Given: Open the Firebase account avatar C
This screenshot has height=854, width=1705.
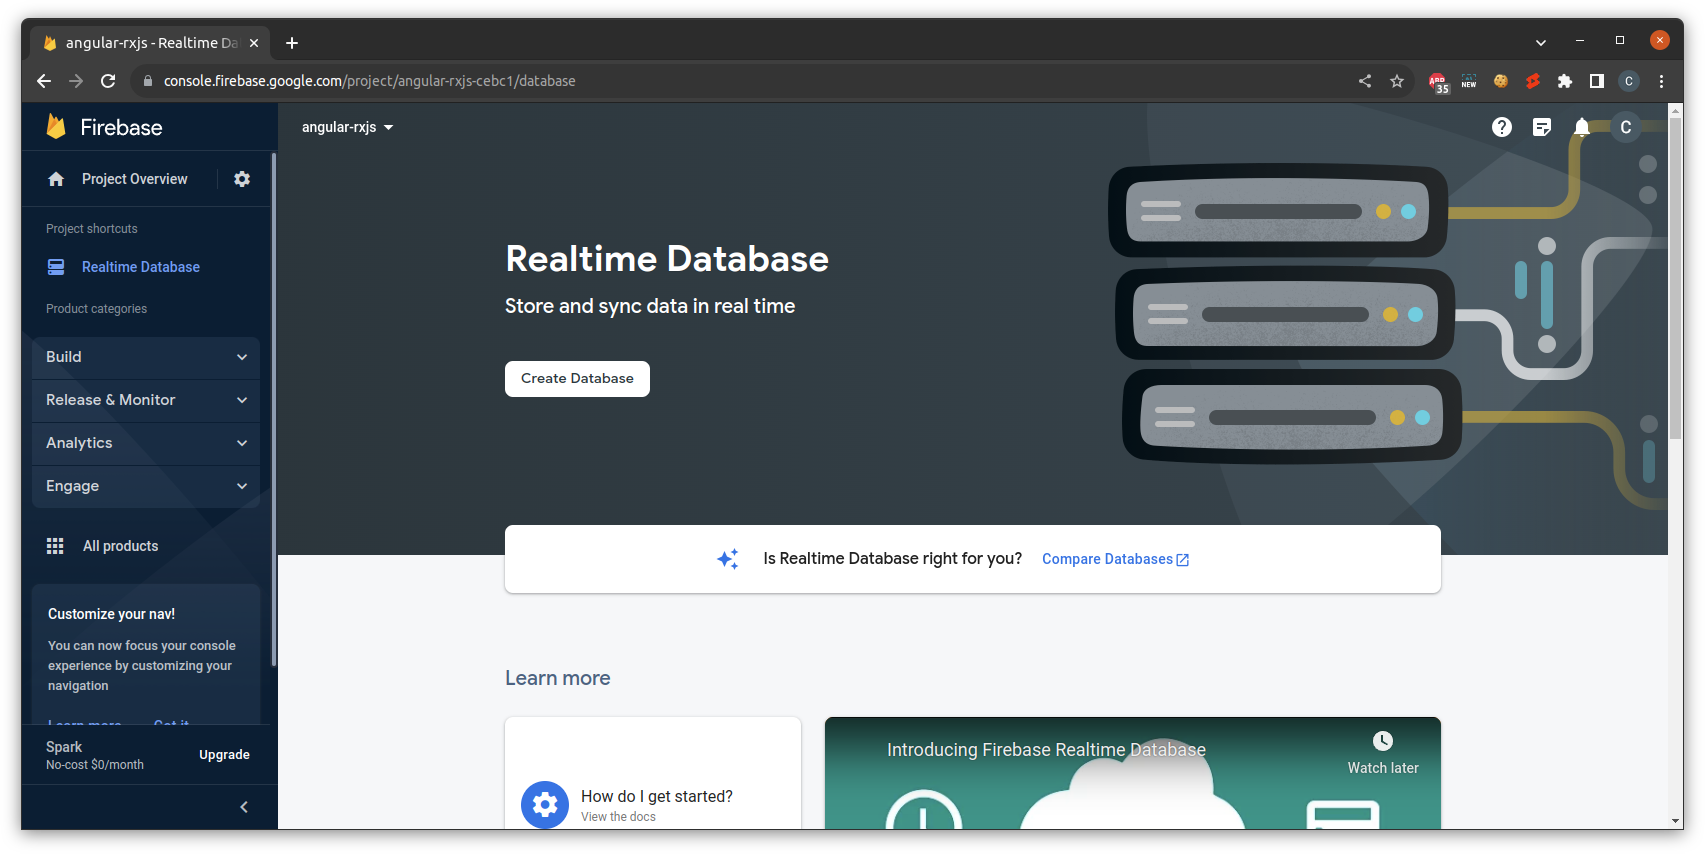Looking at the screenshot, I should [1626, 127].
